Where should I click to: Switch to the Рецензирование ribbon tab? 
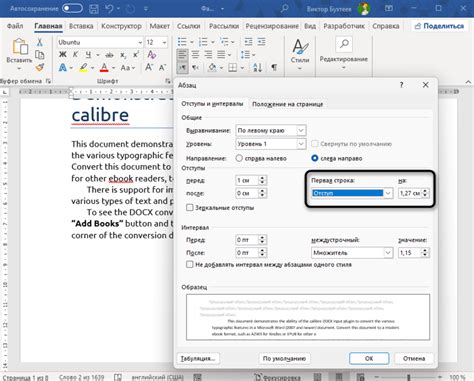(x=272, y=26)
